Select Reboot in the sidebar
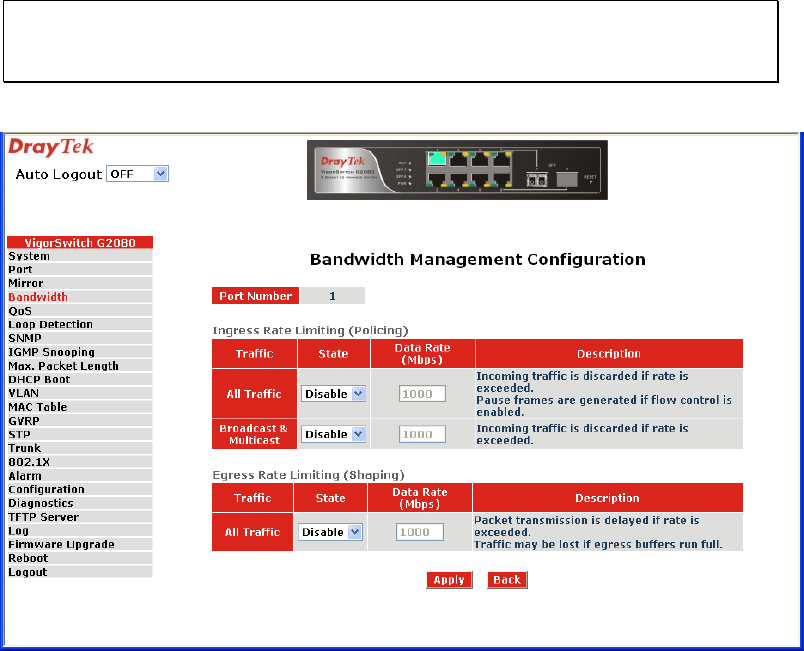This screenshot has width=804, height=651. click(79, 558)
